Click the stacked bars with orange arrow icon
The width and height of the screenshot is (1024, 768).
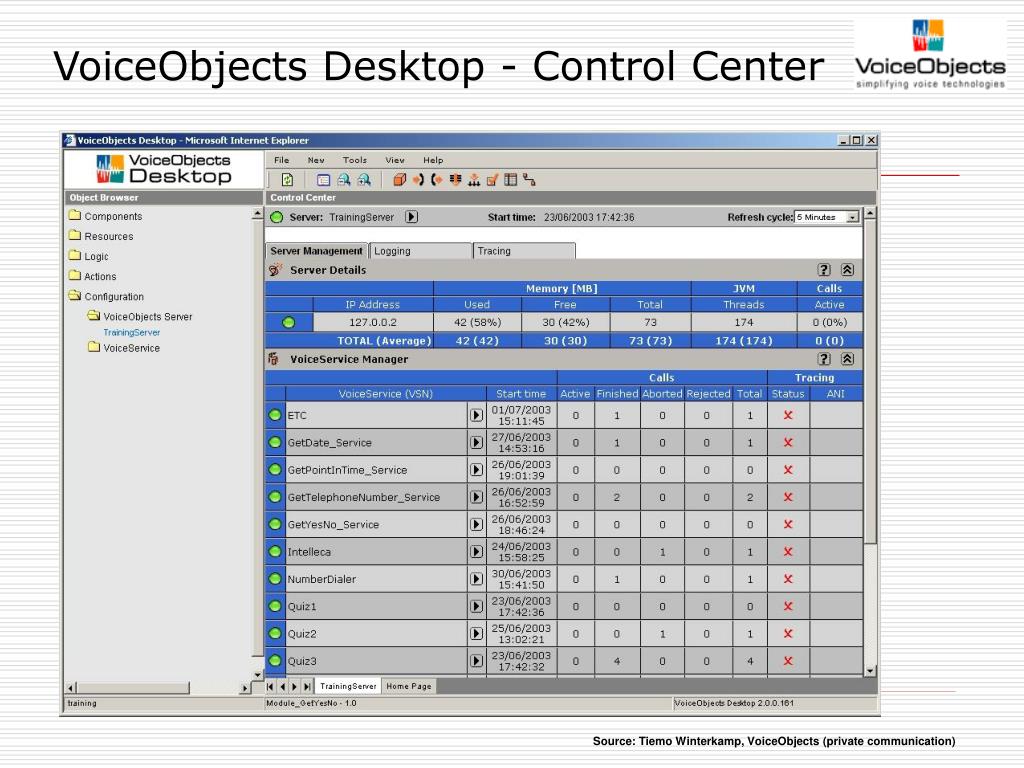(x=455, y=180)
